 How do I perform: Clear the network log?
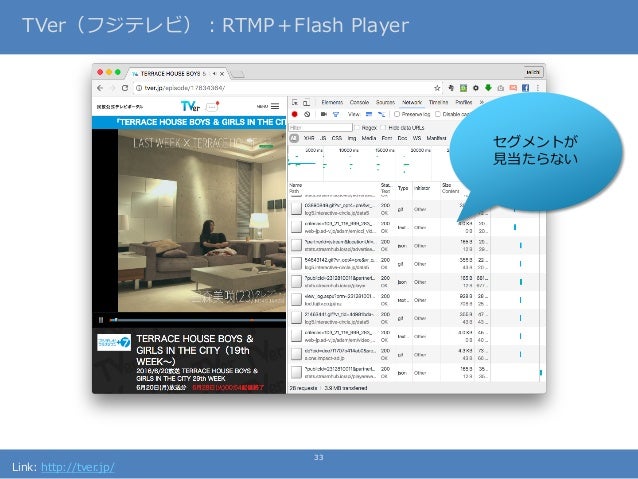point(307,114)
